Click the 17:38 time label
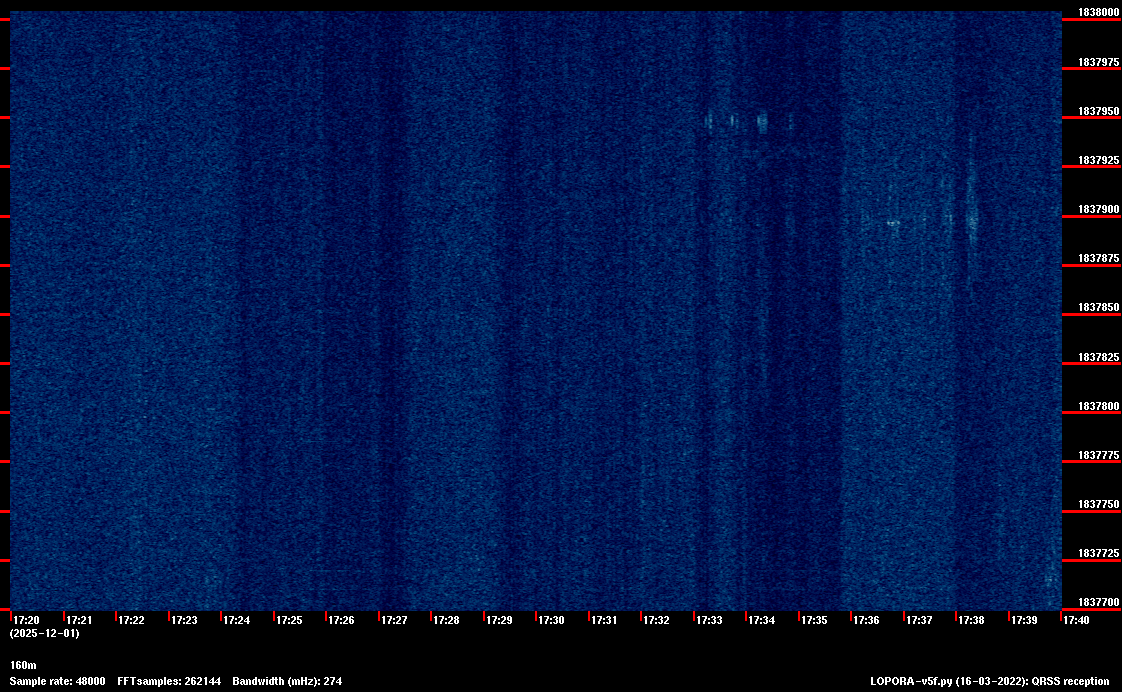This screenshot has width=1122, height=692. (972, 620)
